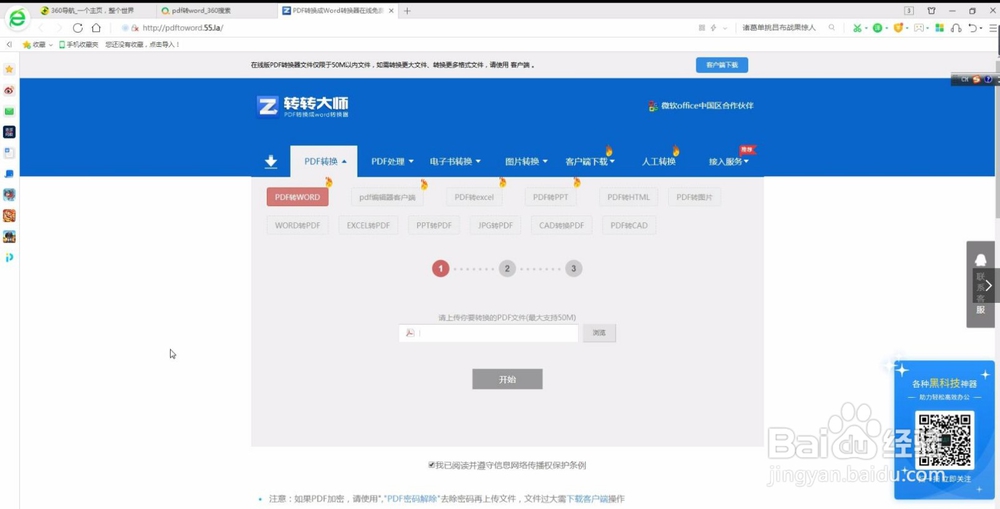Click the 开始 start button

(x=508, y=379)
